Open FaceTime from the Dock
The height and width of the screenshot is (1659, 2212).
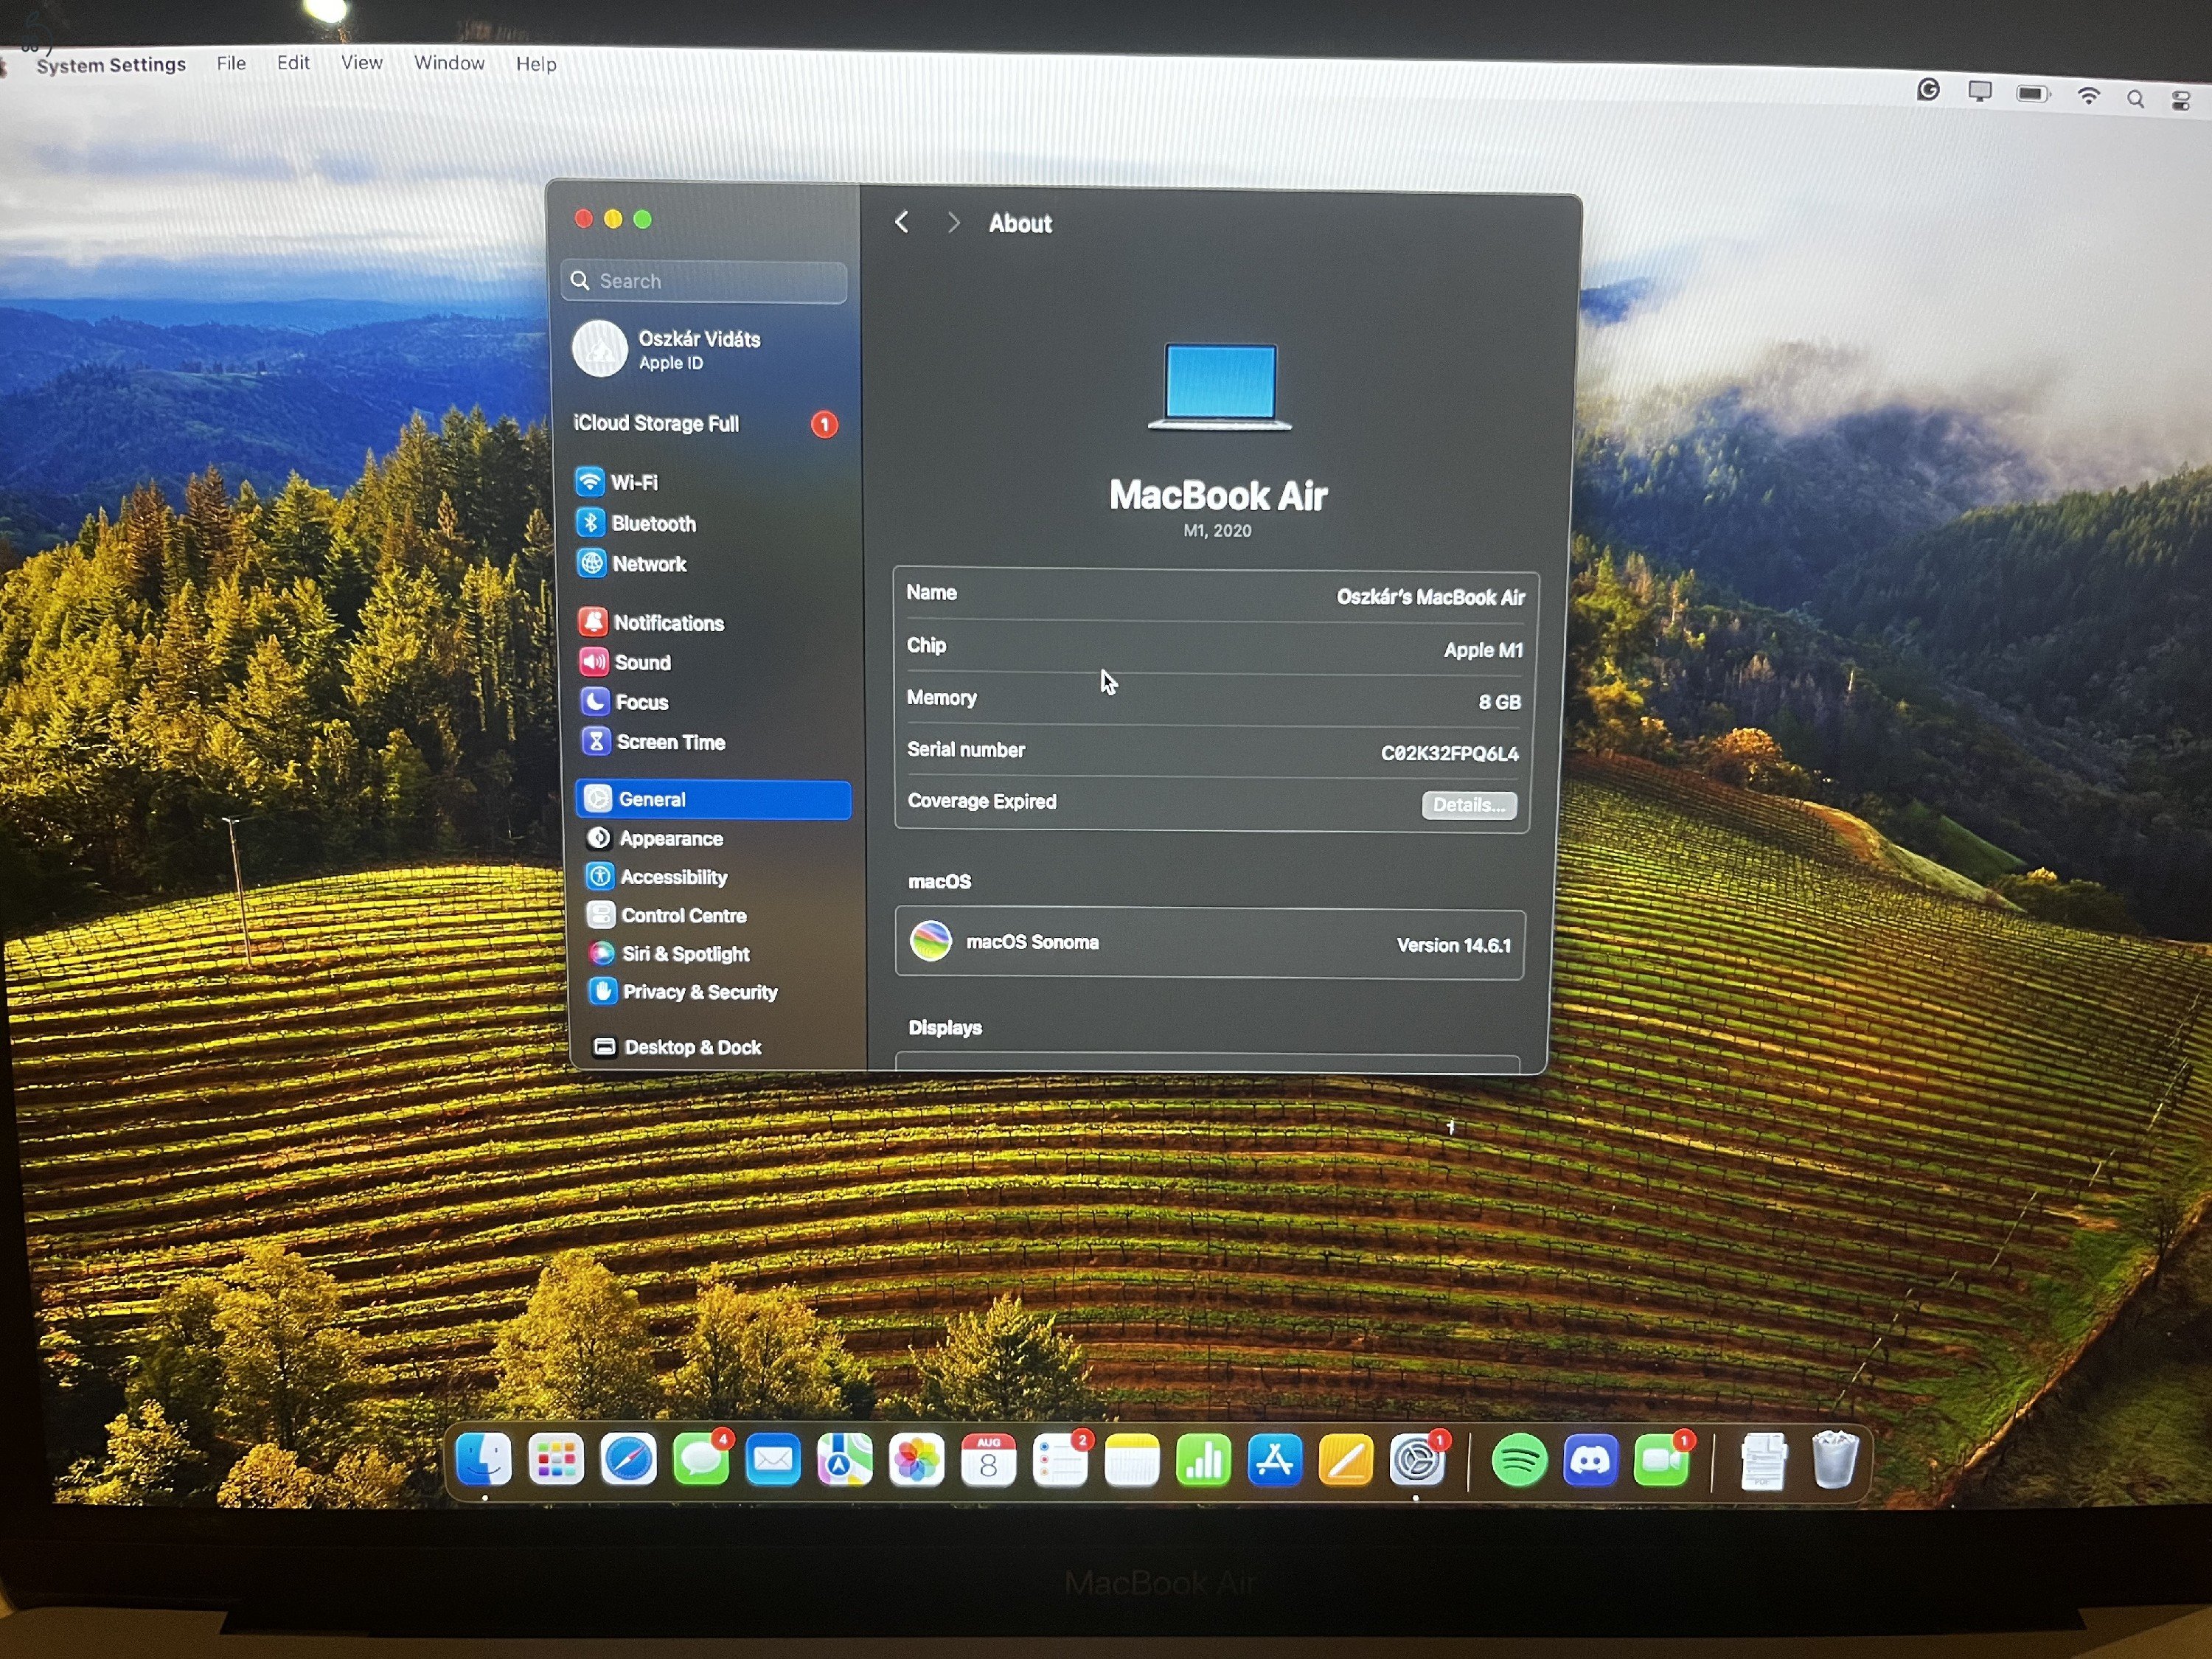(x=1662, y=1462)
